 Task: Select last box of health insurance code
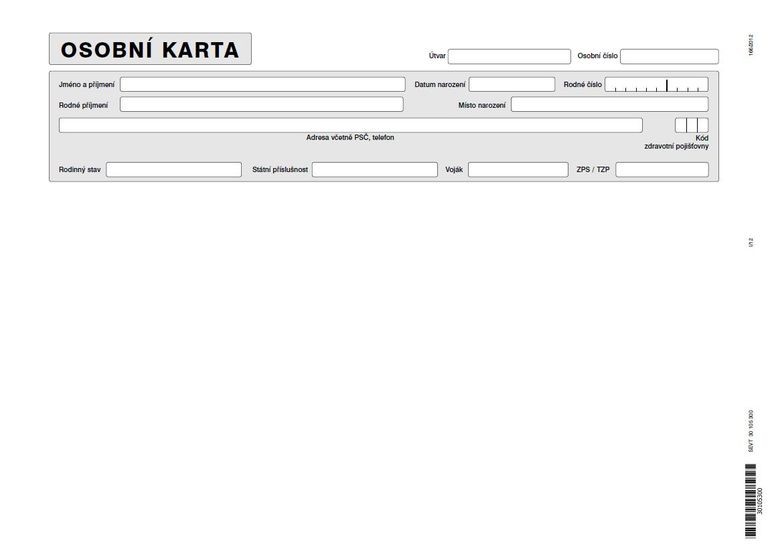pyautogui.click(x=703, y=125)
